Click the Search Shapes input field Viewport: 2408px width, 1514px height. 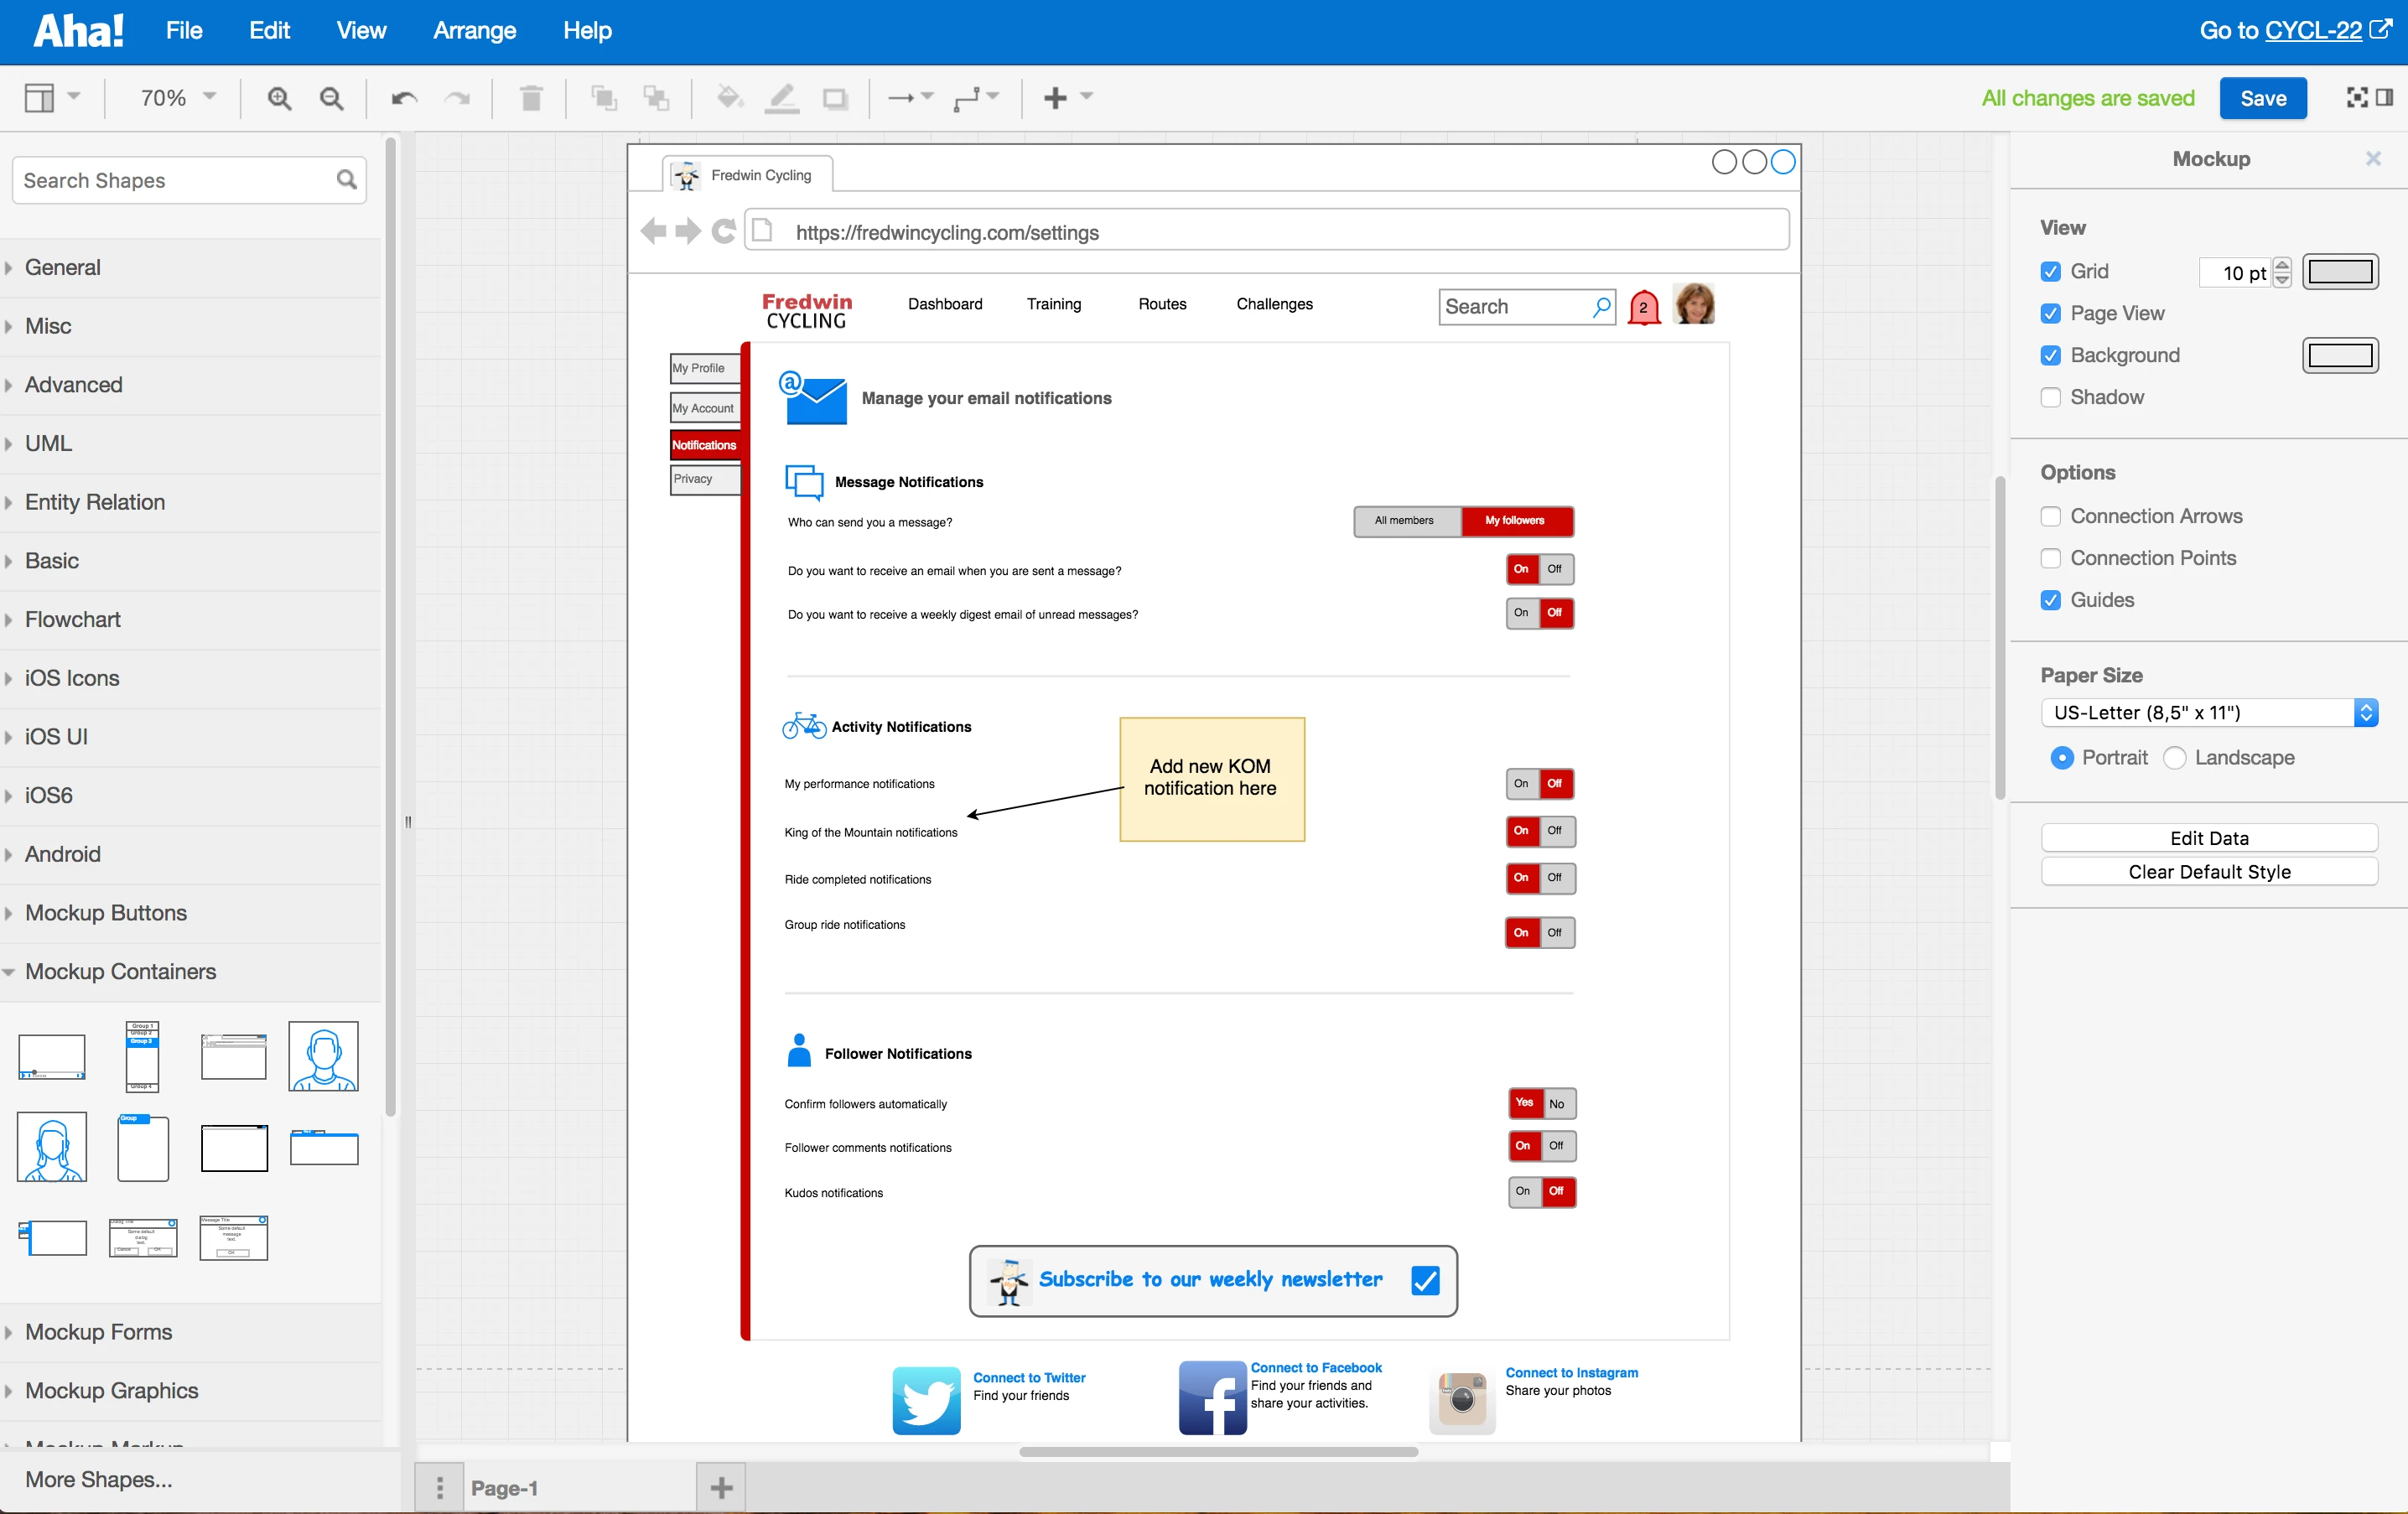pos(175,181)
